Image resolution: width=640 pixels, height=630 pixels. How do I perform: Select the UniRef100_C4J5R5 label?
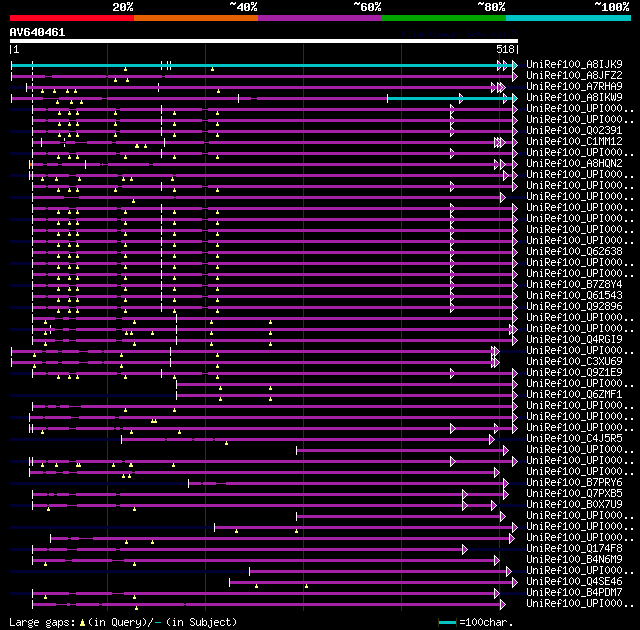pyautogui.click(x=574, y=439)
